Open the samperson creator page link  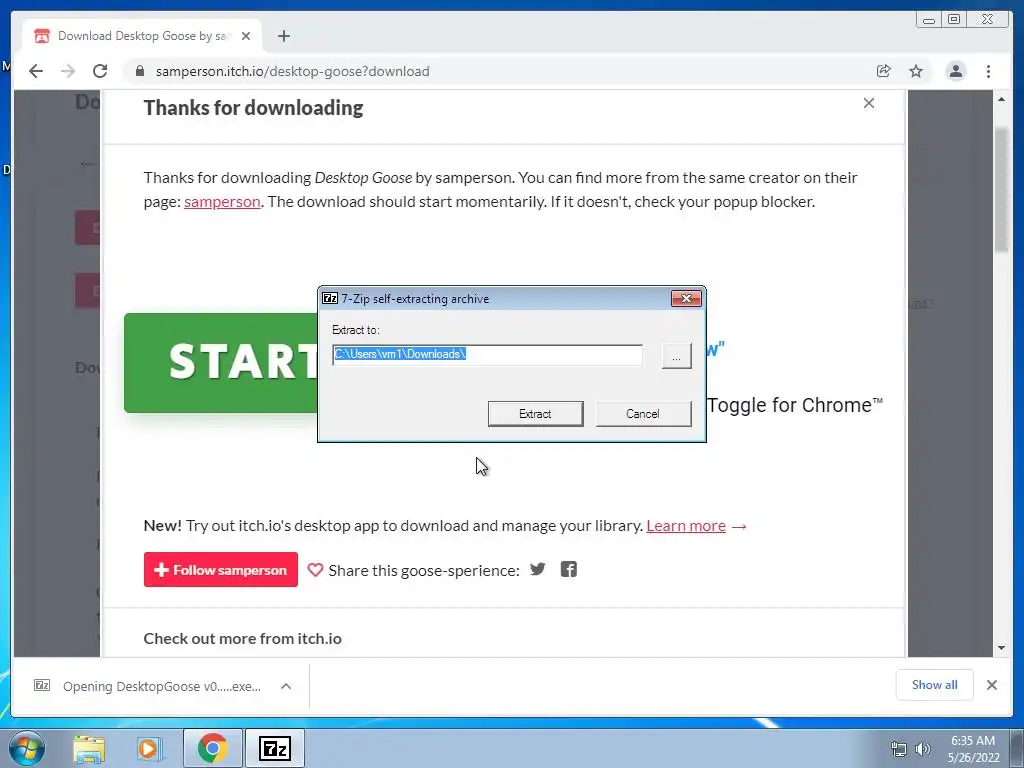click(222, 202)
